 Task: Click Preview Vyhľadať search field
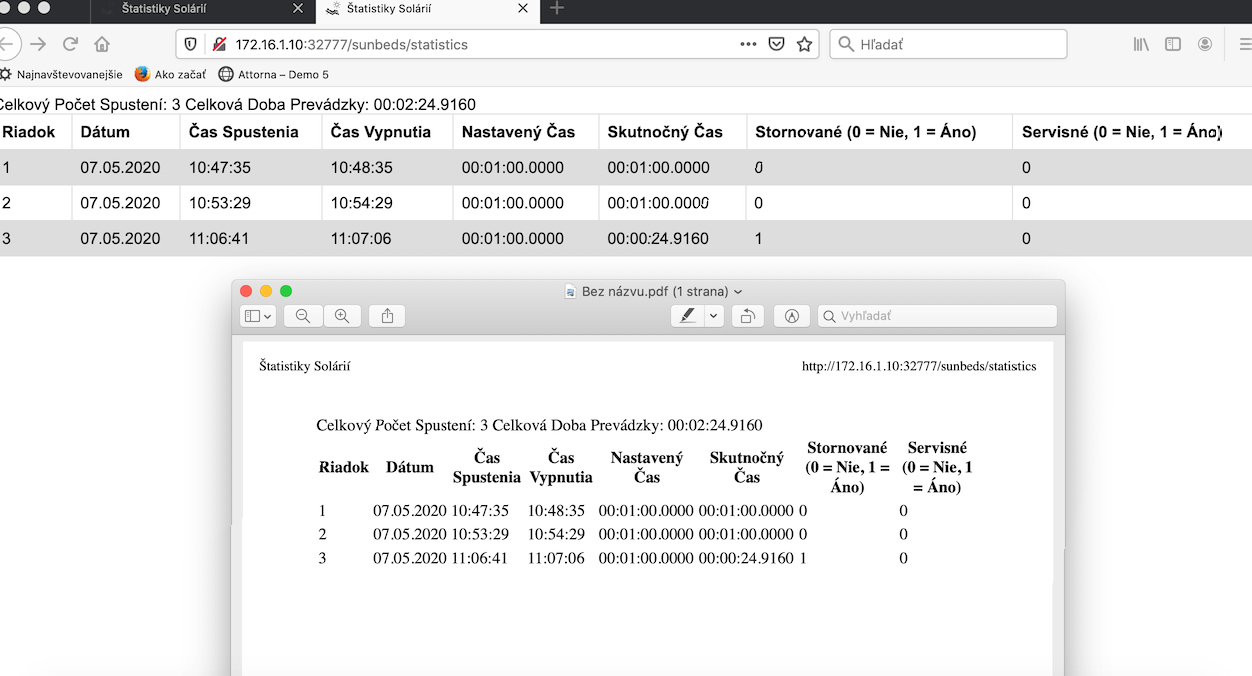point(938,316)
